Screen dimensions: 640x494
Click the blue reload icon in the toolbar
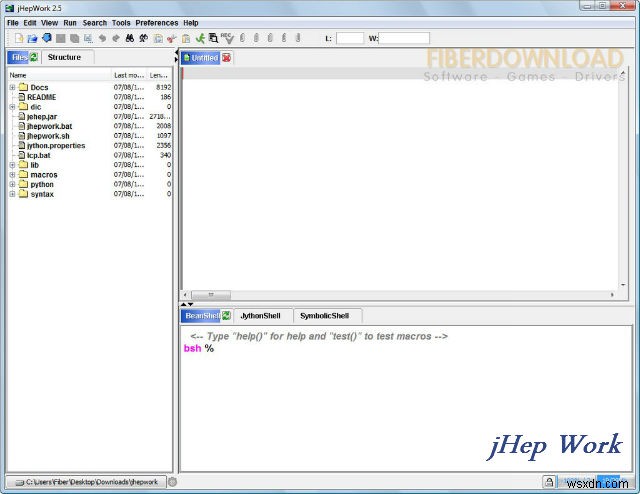(47, 38)
